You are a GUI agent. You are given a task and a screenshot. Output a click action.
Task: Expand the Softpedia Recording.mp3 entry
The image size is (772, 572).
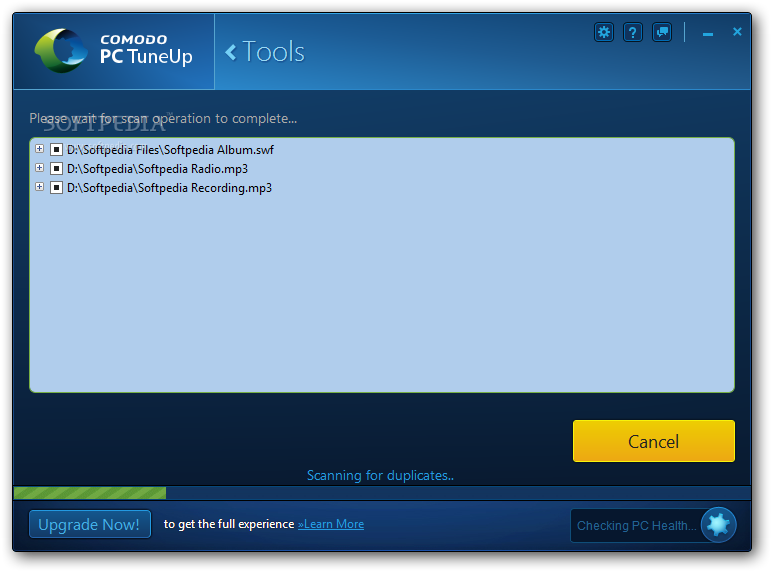click(x=39, y=187)
